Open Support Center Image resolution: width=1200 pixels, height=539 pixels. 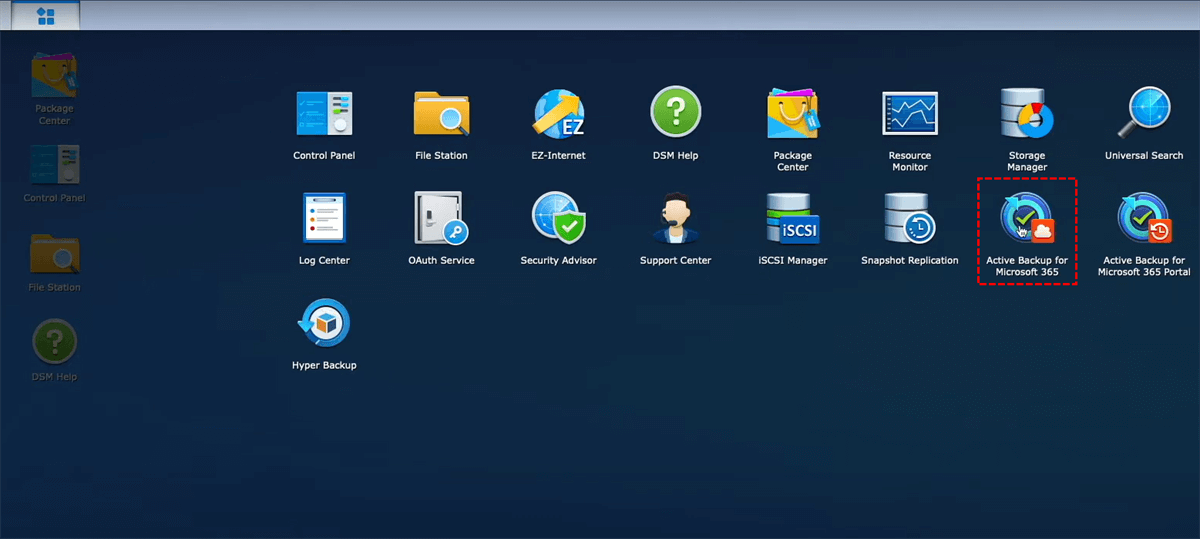[675, 219]
